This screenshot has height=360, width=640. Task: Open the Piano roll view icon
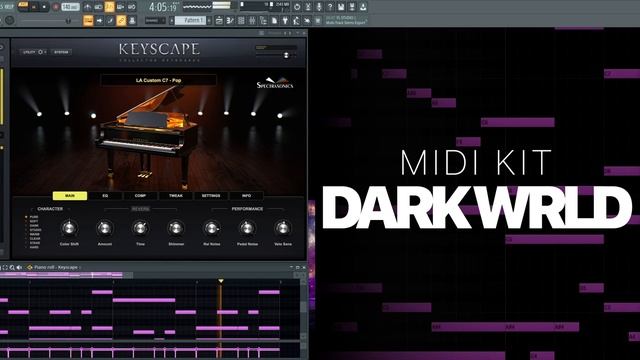click(230, 20)
